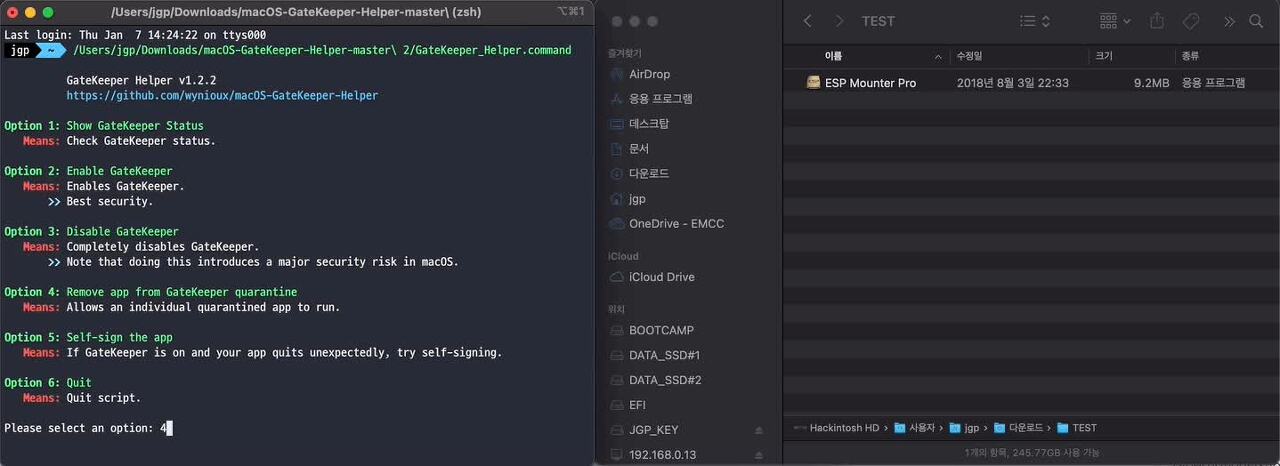The image size is (1280, 466).
Task: Go back in Finder history
Action: (x=808, y=21)
